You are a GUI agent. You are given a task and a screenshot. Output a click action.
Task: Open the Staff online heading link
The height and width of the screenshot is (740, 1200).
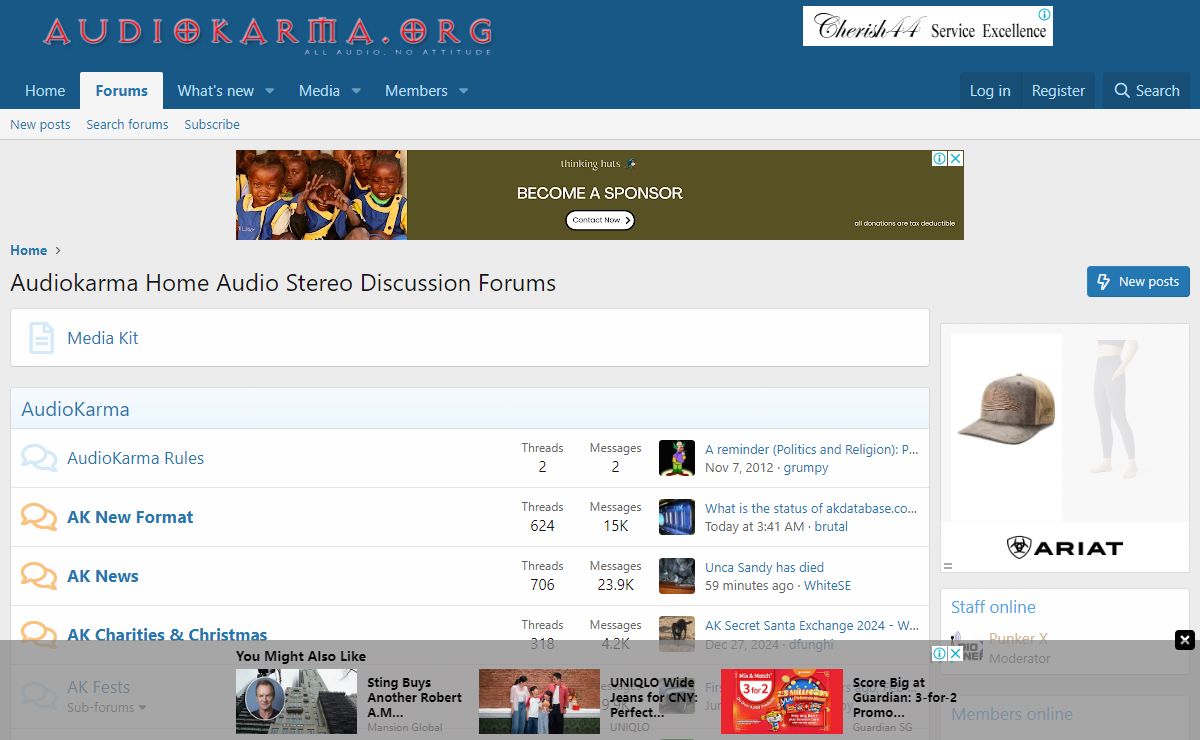click(x=993, y=607)
